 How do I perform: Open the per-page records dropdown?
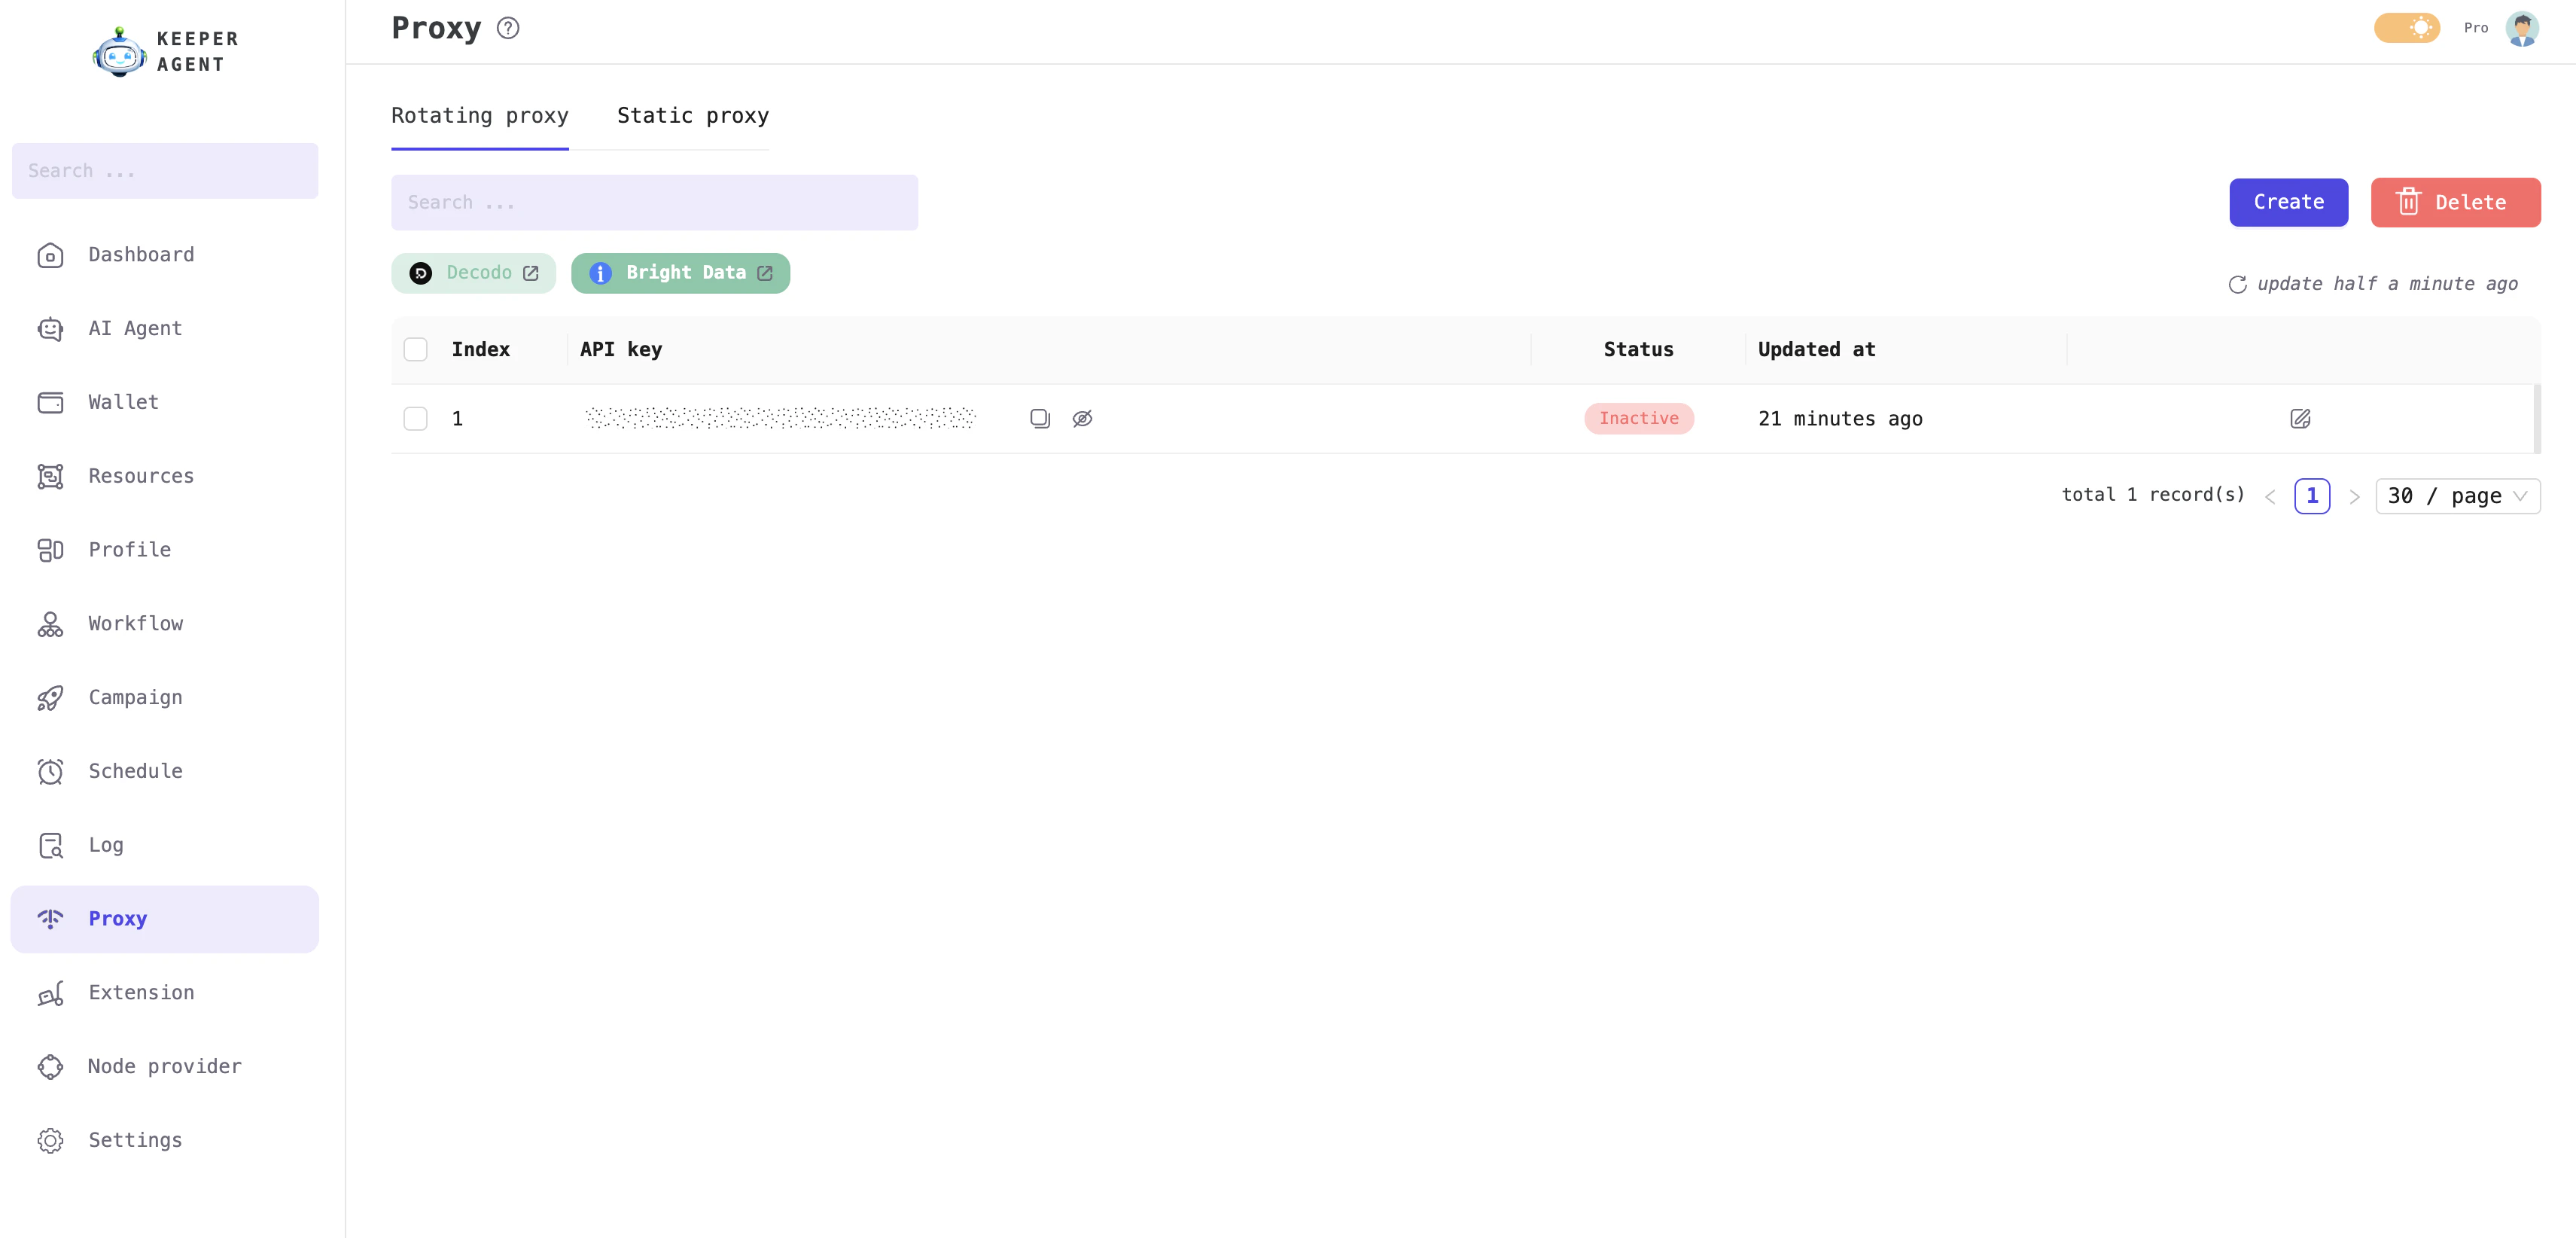tap(2457, 495)
